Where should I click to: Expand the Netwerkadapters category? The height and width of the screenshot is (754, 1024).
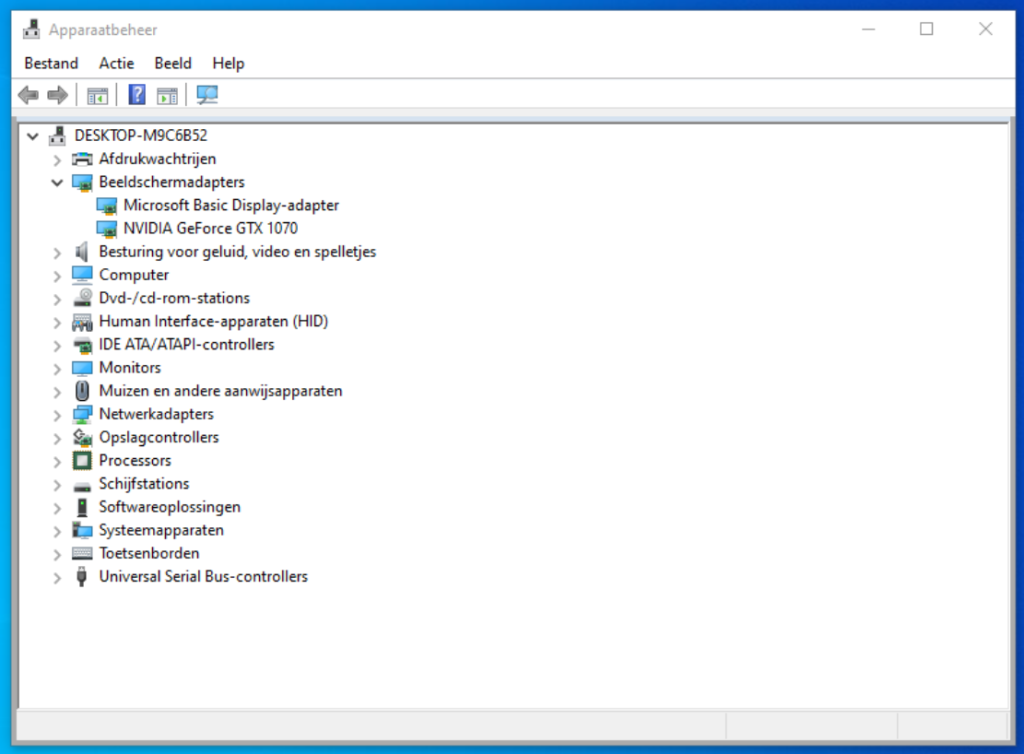point(57,414)
